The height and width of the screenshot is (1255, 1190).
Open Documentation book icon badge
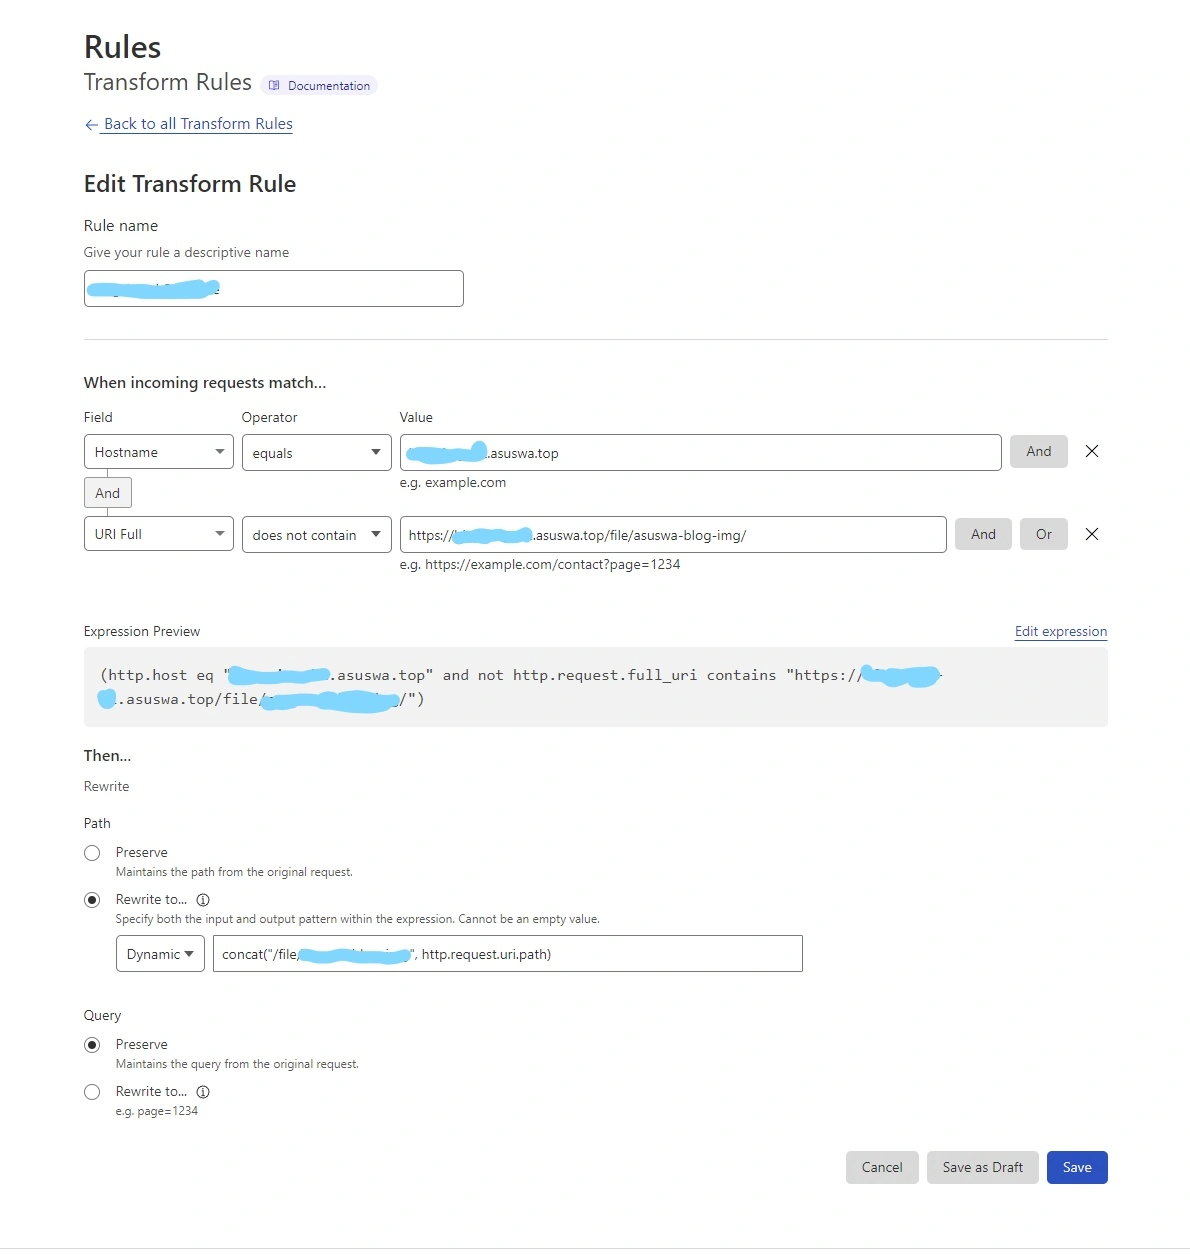(274, 86)
